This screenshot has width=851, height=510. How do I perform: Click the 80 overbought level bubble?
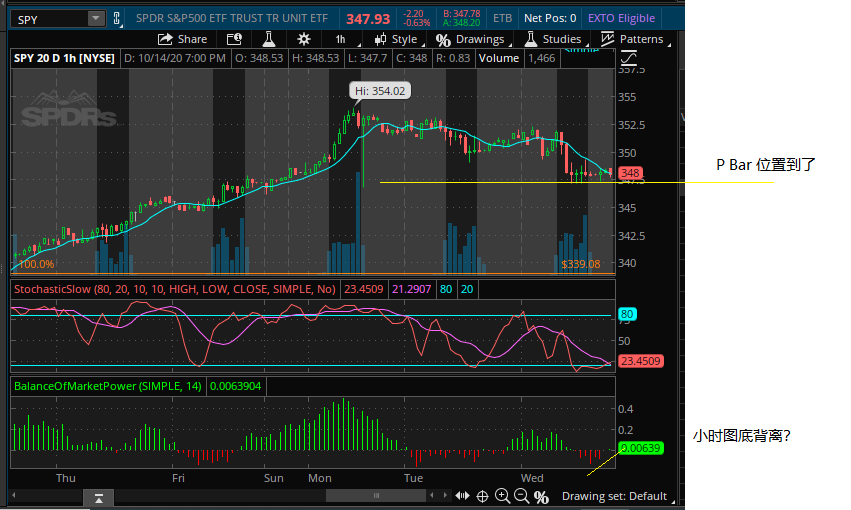click(x=627, y=314)
